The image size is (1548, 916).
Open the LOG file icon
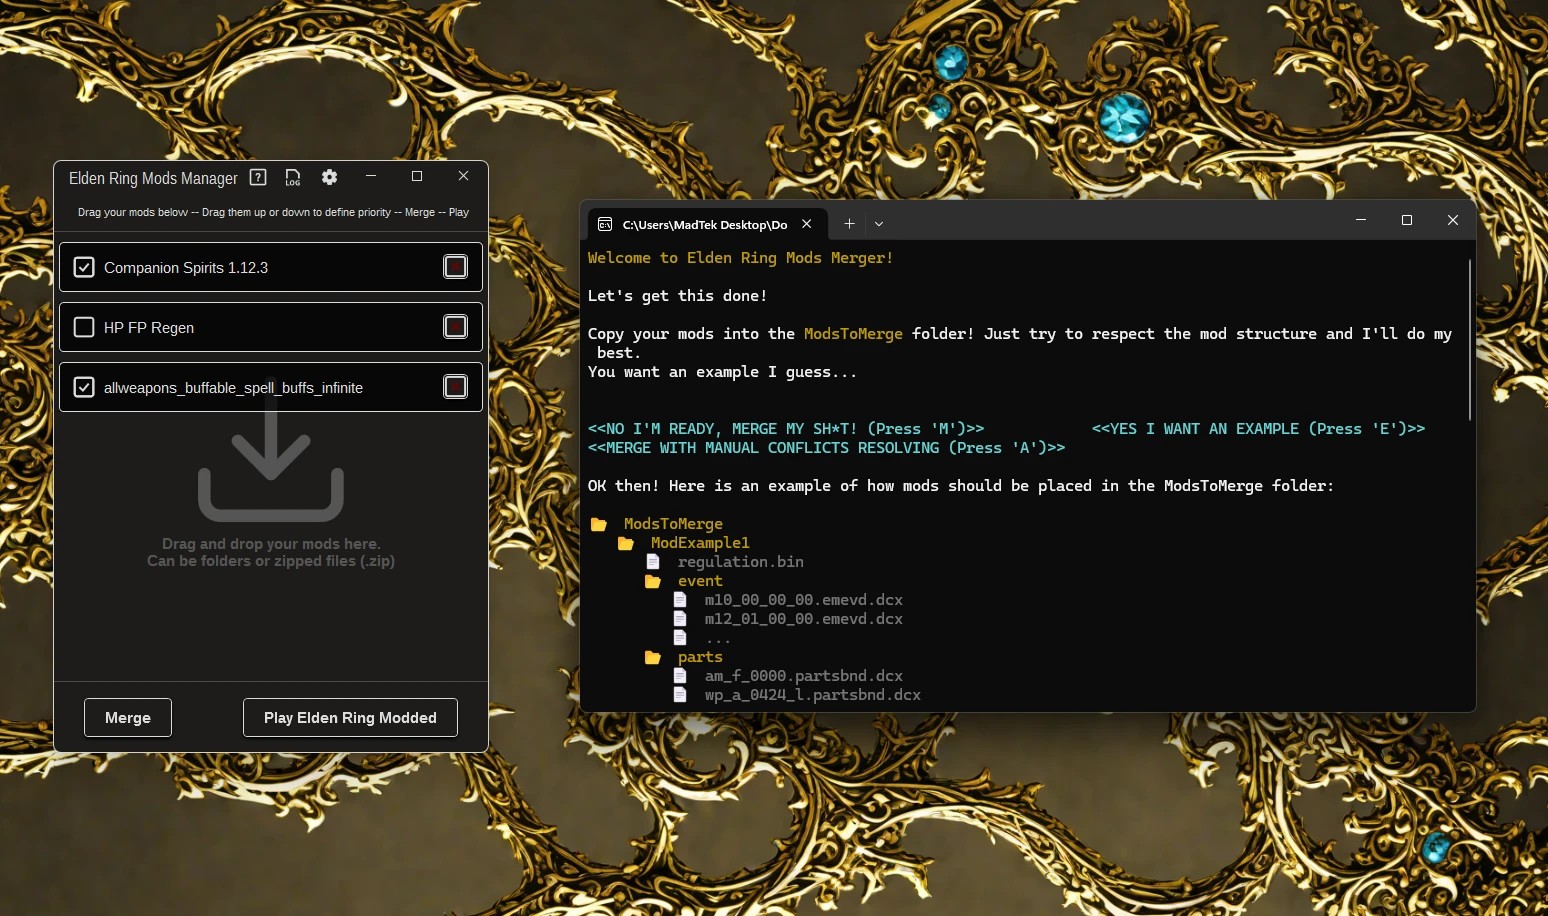293,177
